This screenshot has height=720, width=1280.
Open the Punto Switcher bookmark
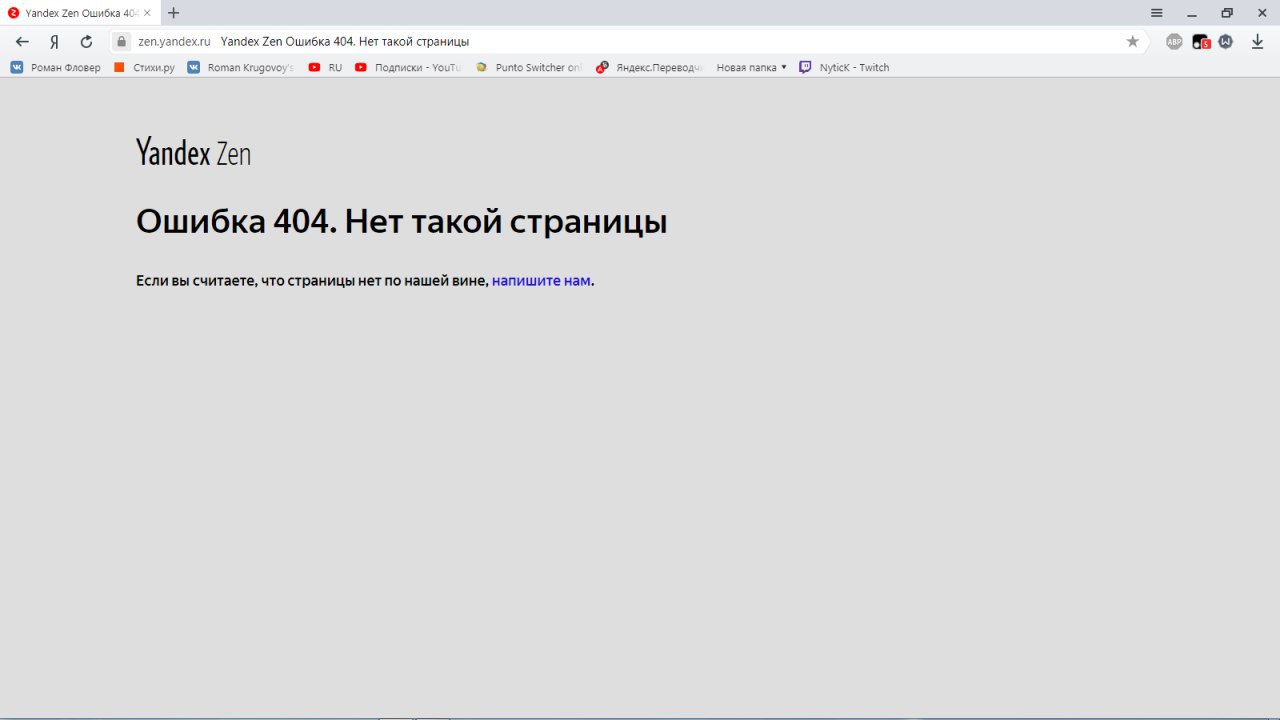tap(528, 68)
